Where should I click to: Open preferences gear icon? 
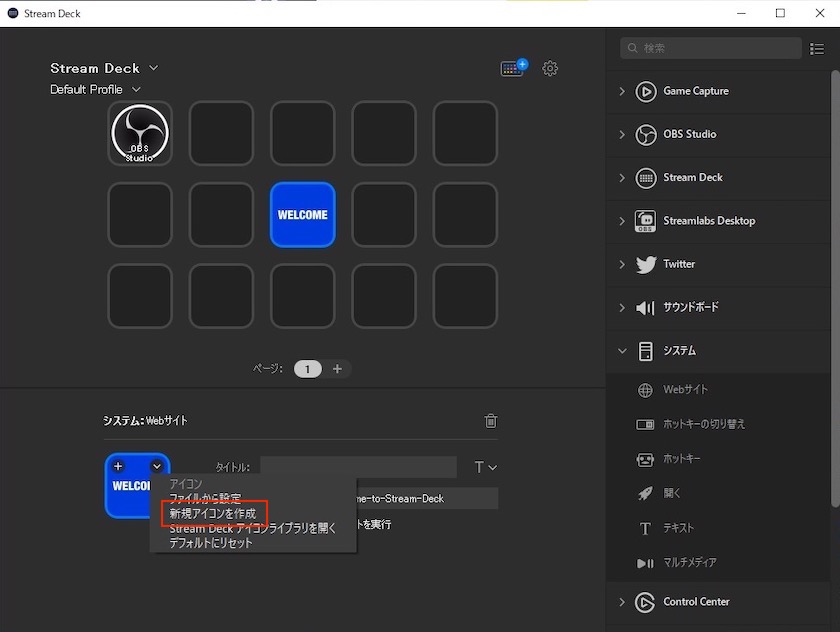point(550,69)
